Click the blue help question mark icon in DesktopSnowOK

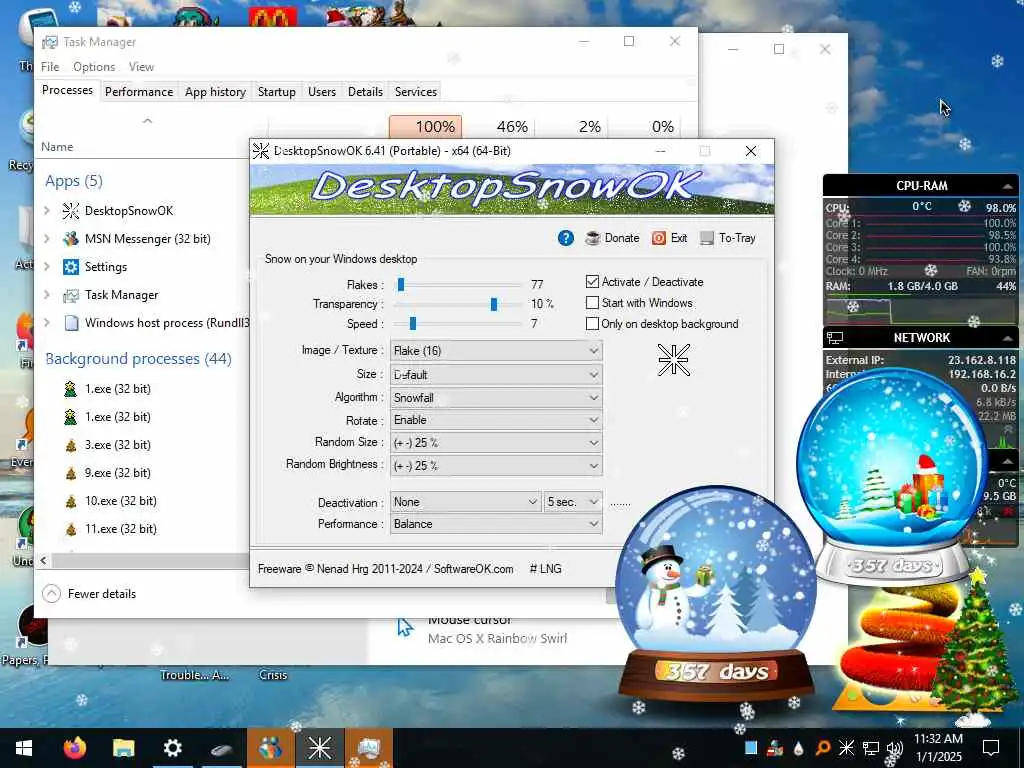(x=566, y=238)
